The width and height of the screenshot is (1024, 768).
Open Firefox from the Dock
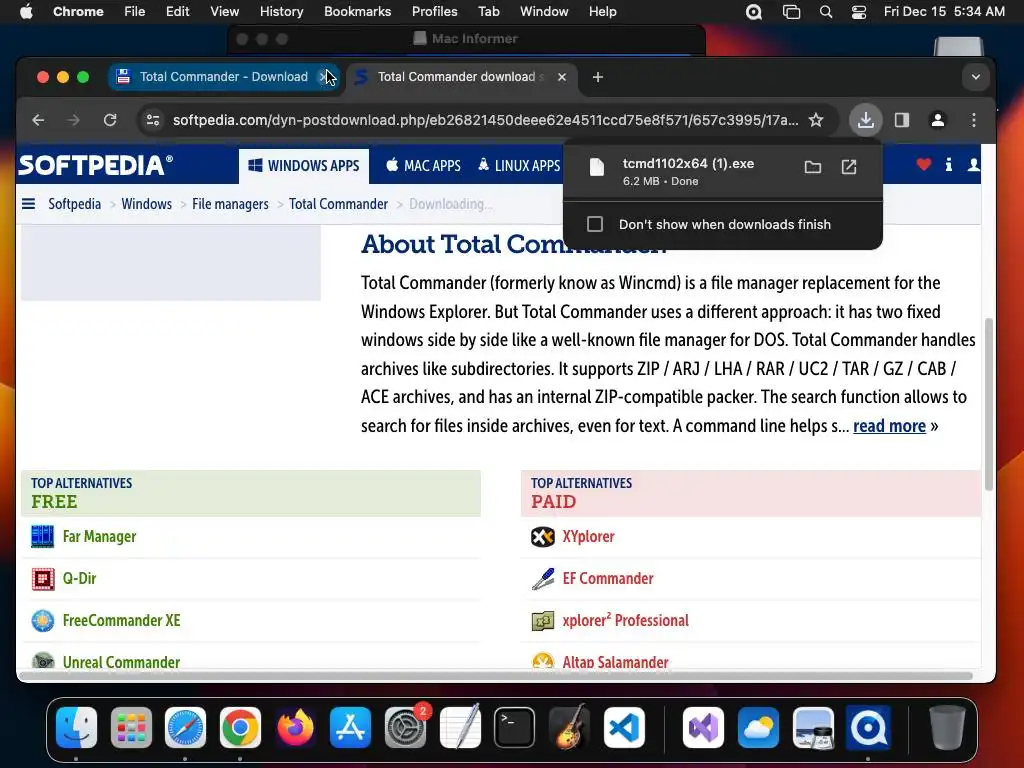click(295, 728)
